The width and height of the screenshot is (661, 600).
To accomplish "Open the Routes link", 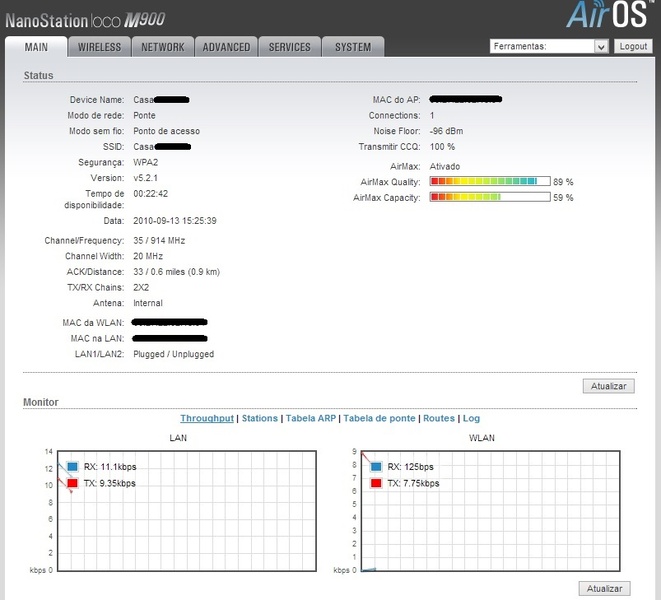I will coord(439,418).
